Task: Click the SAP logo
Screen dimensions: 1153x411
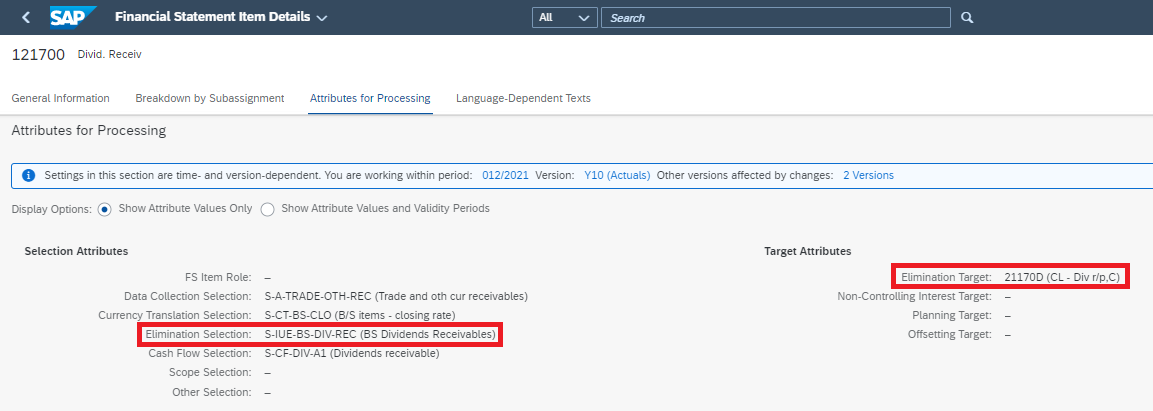Action: [73, 17]
